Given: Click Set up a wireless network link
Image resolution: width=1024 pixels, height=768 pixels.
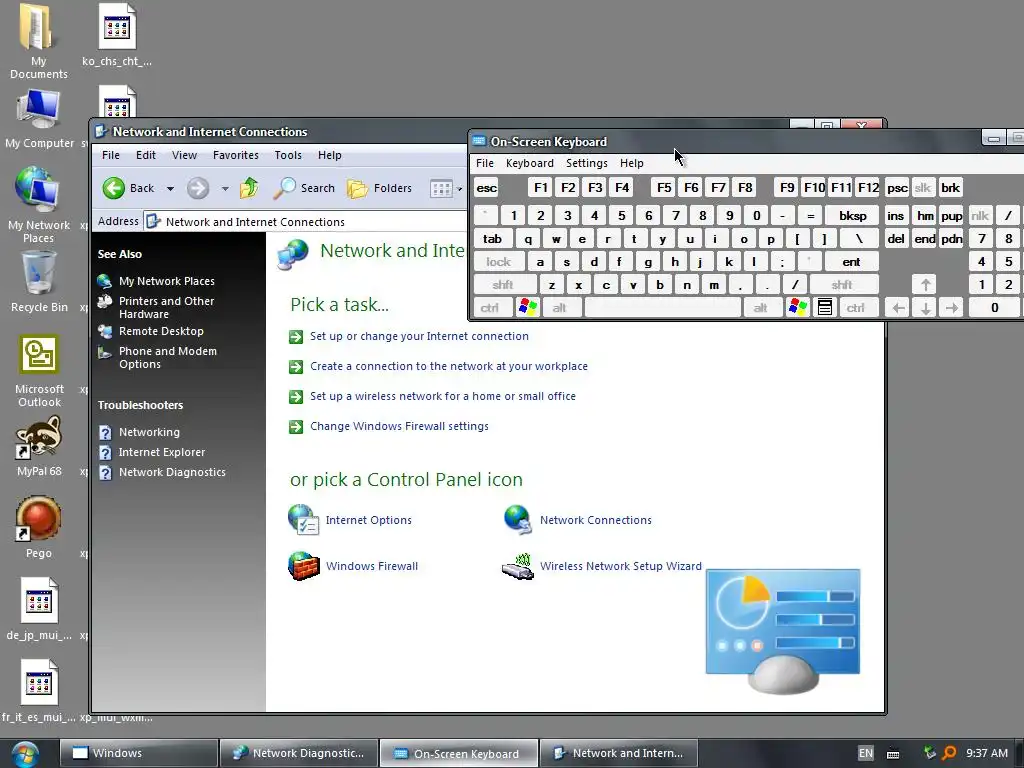Looking at the screenshot, I should [443, 396].
